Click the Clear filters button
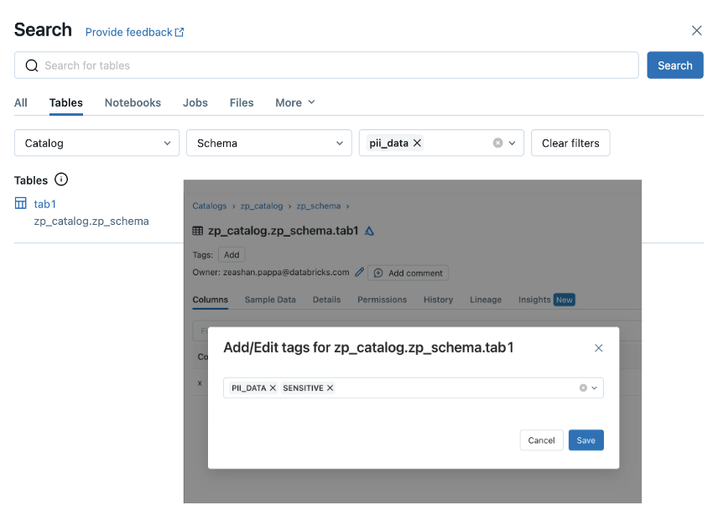The image size is (718, 511). [570, 143]
